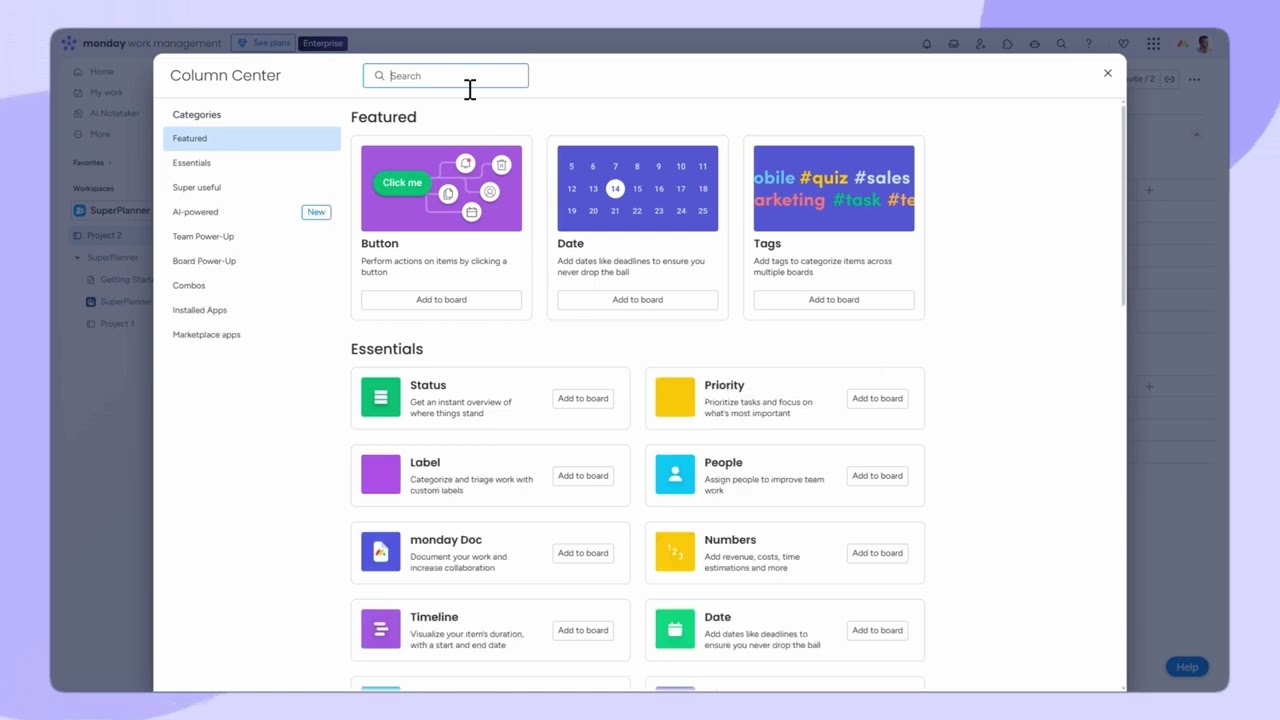1280x720 pixels.
Task: Open More in sidebar
Action: click(x=100, y=134)
